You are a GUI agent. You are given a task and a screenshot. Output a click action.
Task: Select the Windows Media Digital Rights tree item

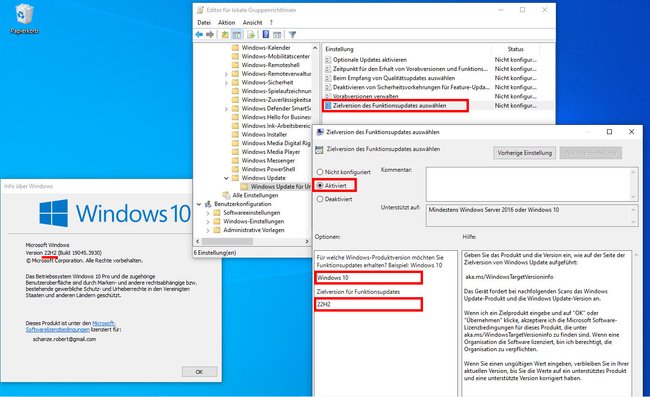[276, 143]
